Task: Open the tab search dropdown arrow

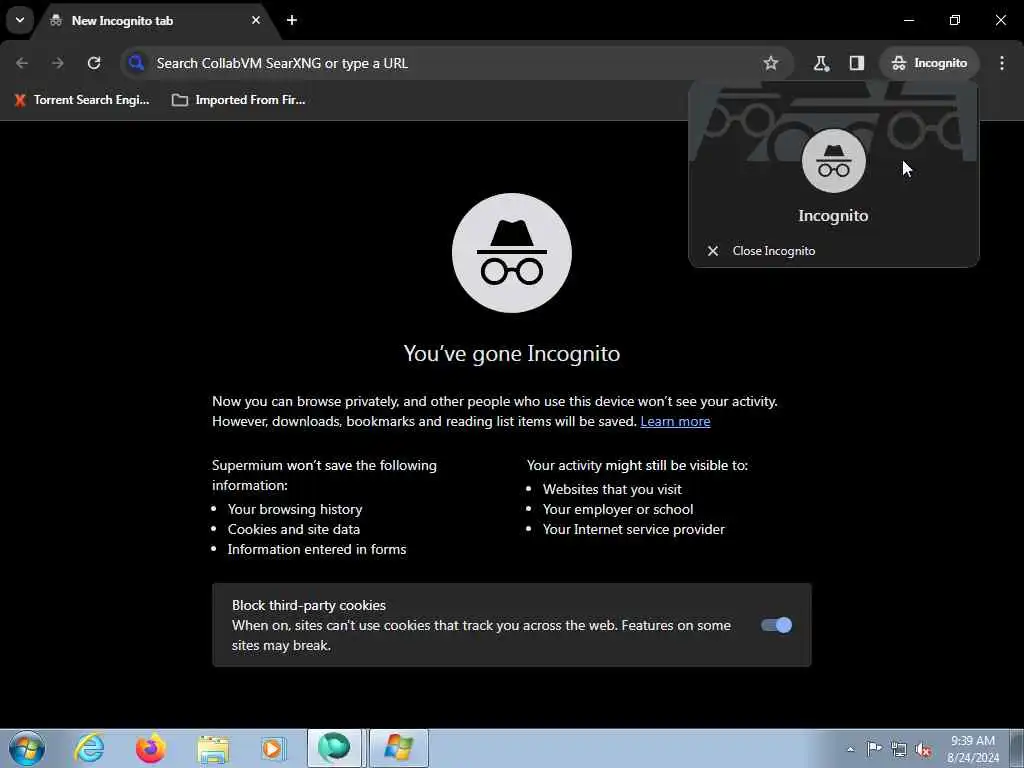Action: click(20, 20)
